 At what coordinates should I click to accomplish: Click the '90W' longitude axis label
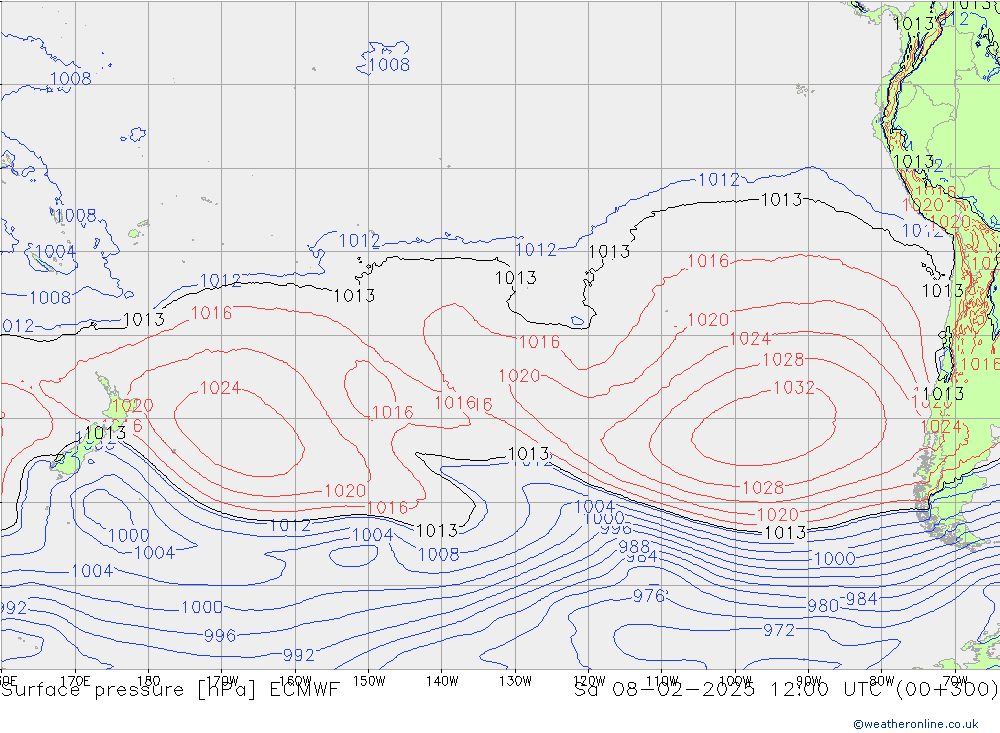pos(809,681)
